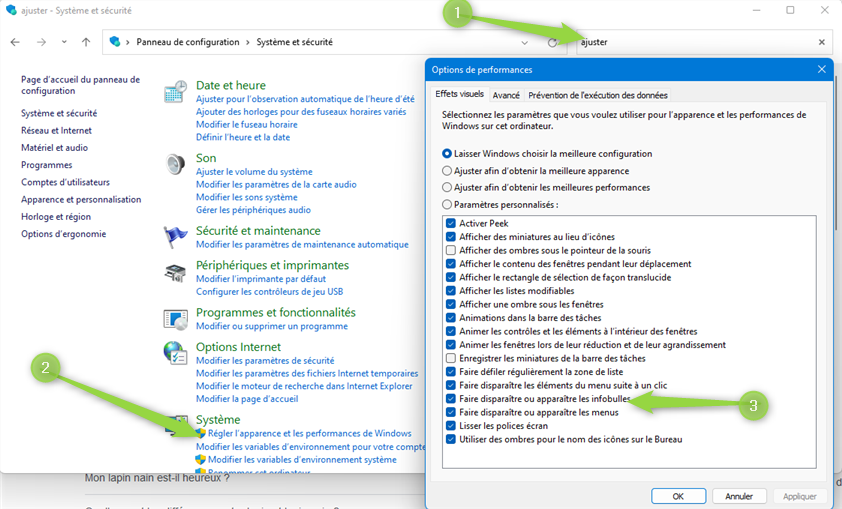Screen dimensions: 842x509
Task: Click Système et sécurité breadcrumb in address bar
Action: [294, 42]
